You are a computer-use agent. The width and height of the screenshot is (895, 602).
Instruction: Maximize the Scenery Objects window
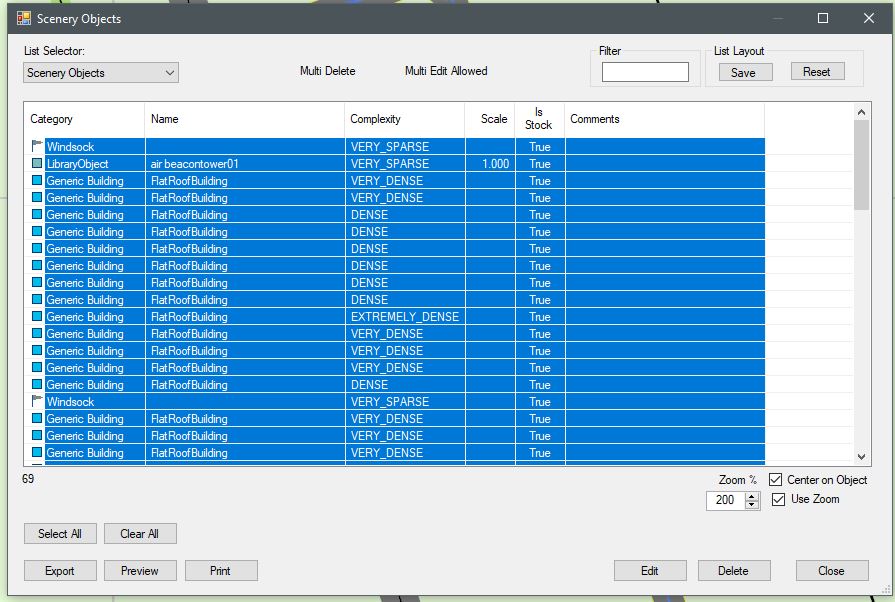point(823,18)
